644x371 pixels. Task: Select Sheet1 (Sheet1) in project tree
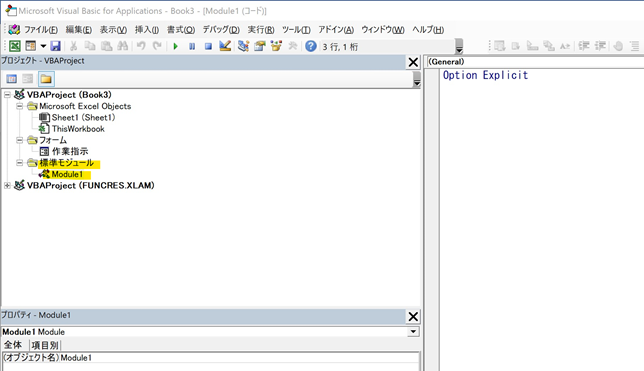coord(83,118)
